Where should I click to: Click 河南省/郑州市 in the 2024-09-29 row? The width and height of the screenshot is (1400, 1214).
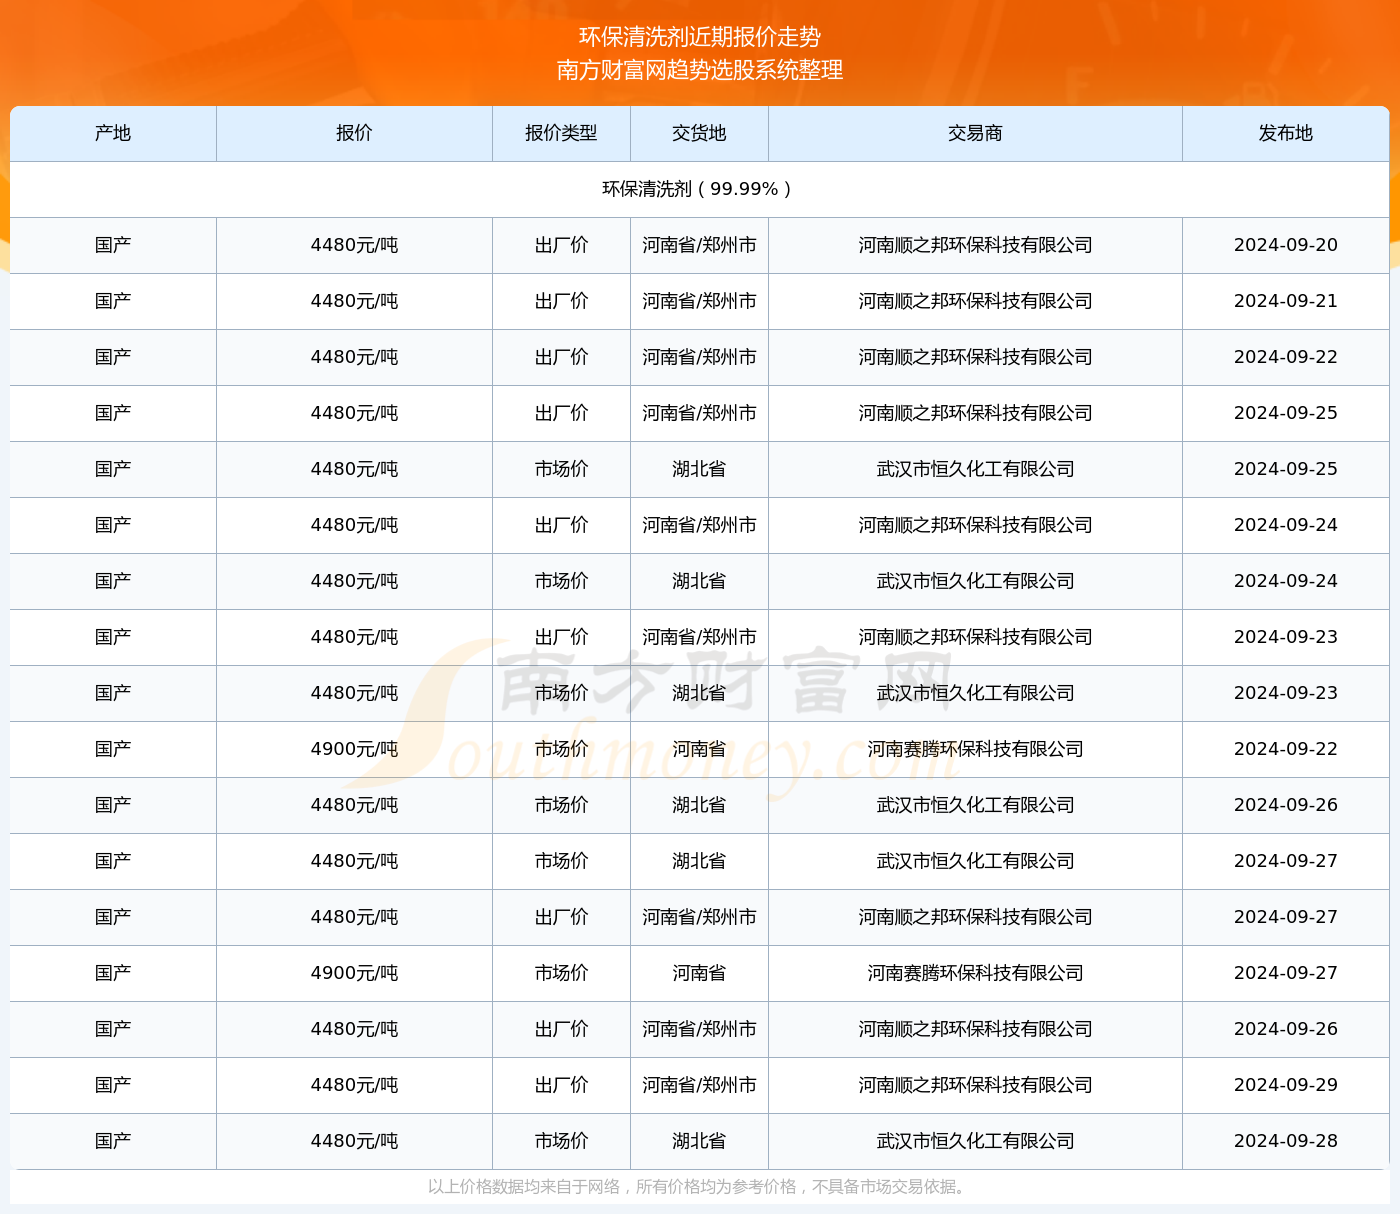click(699, 1085)
